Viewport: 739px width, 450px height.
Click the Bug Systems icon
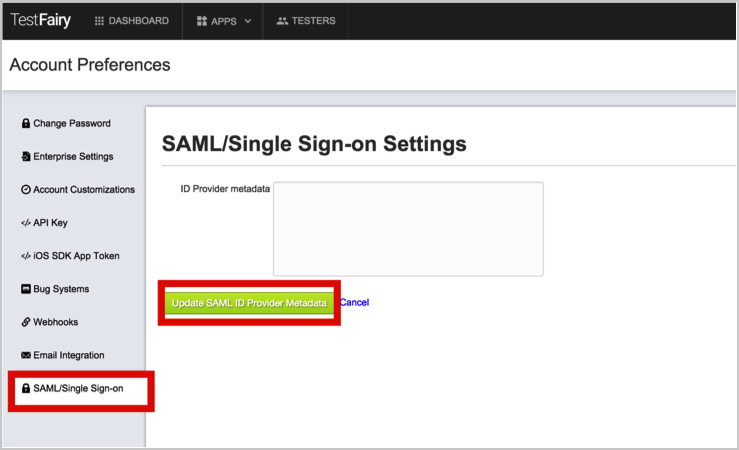click(x=26, y=289)
